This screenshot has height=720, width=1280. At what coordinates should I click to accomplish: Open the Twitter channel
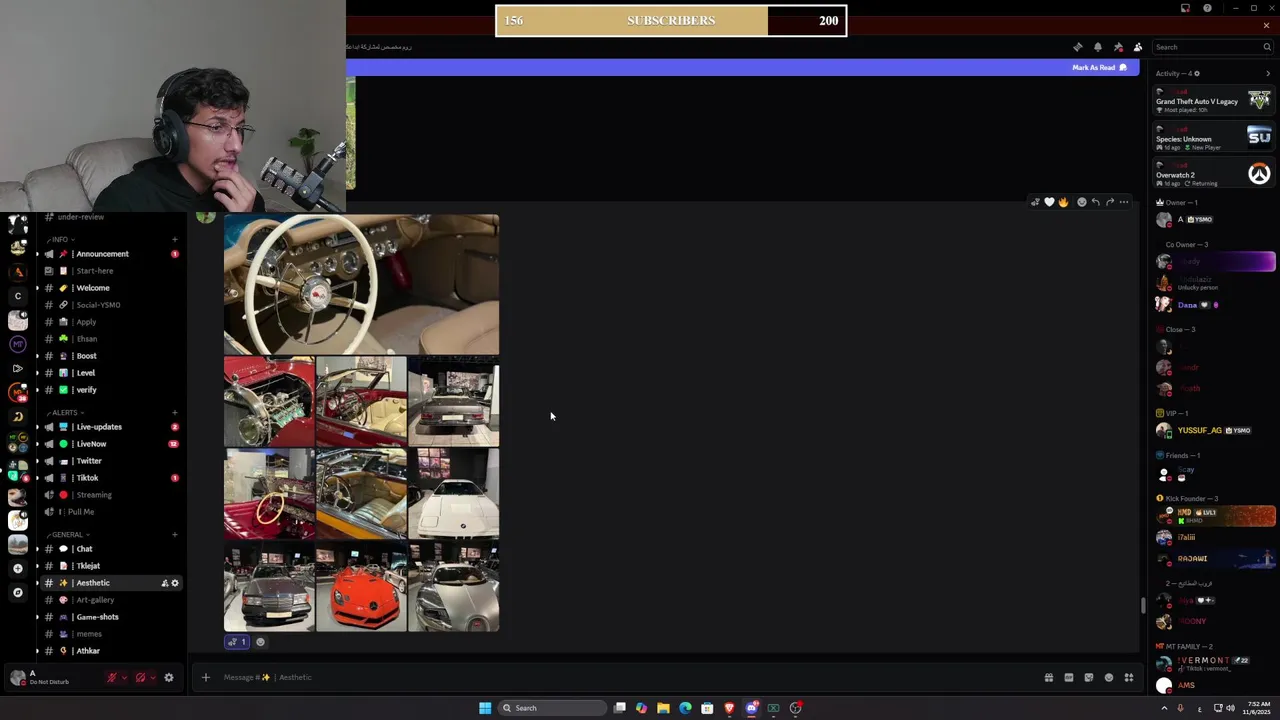coord(110,461)
